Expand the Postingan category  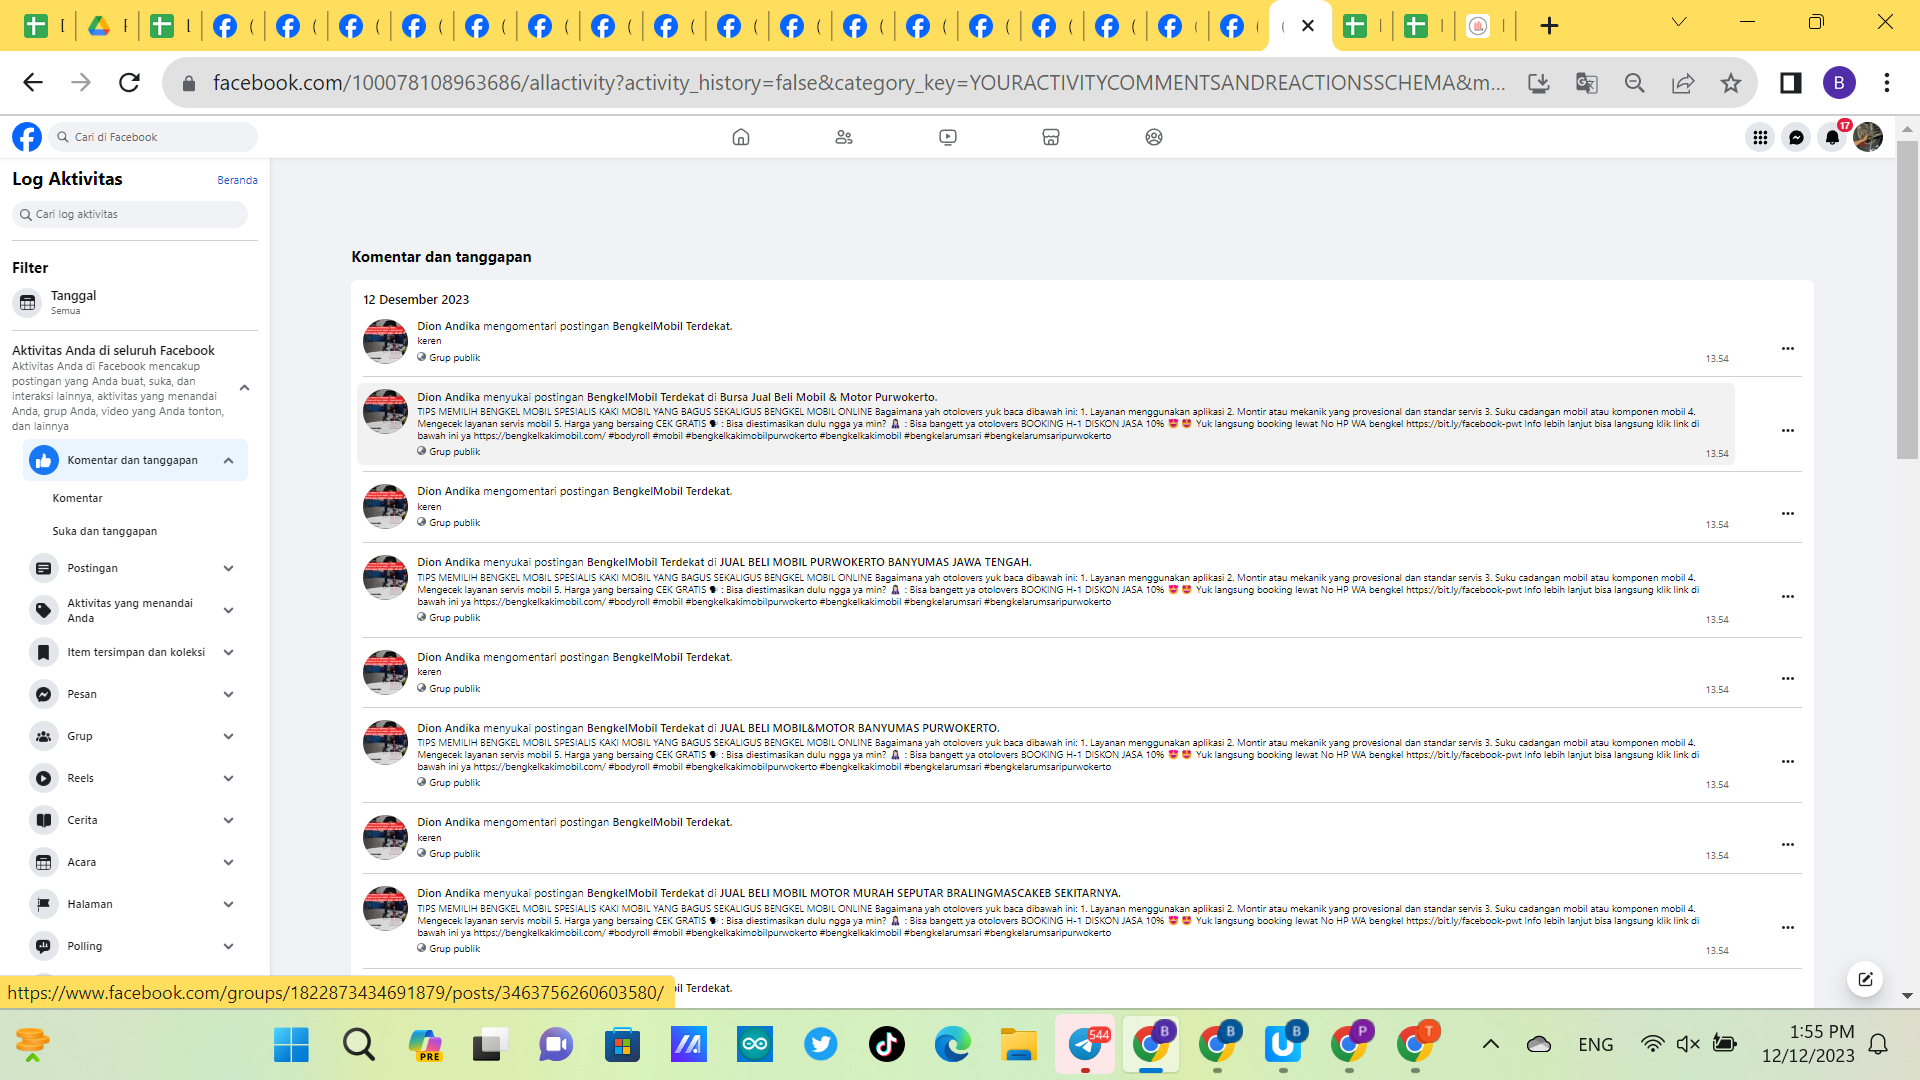point(228,568)
